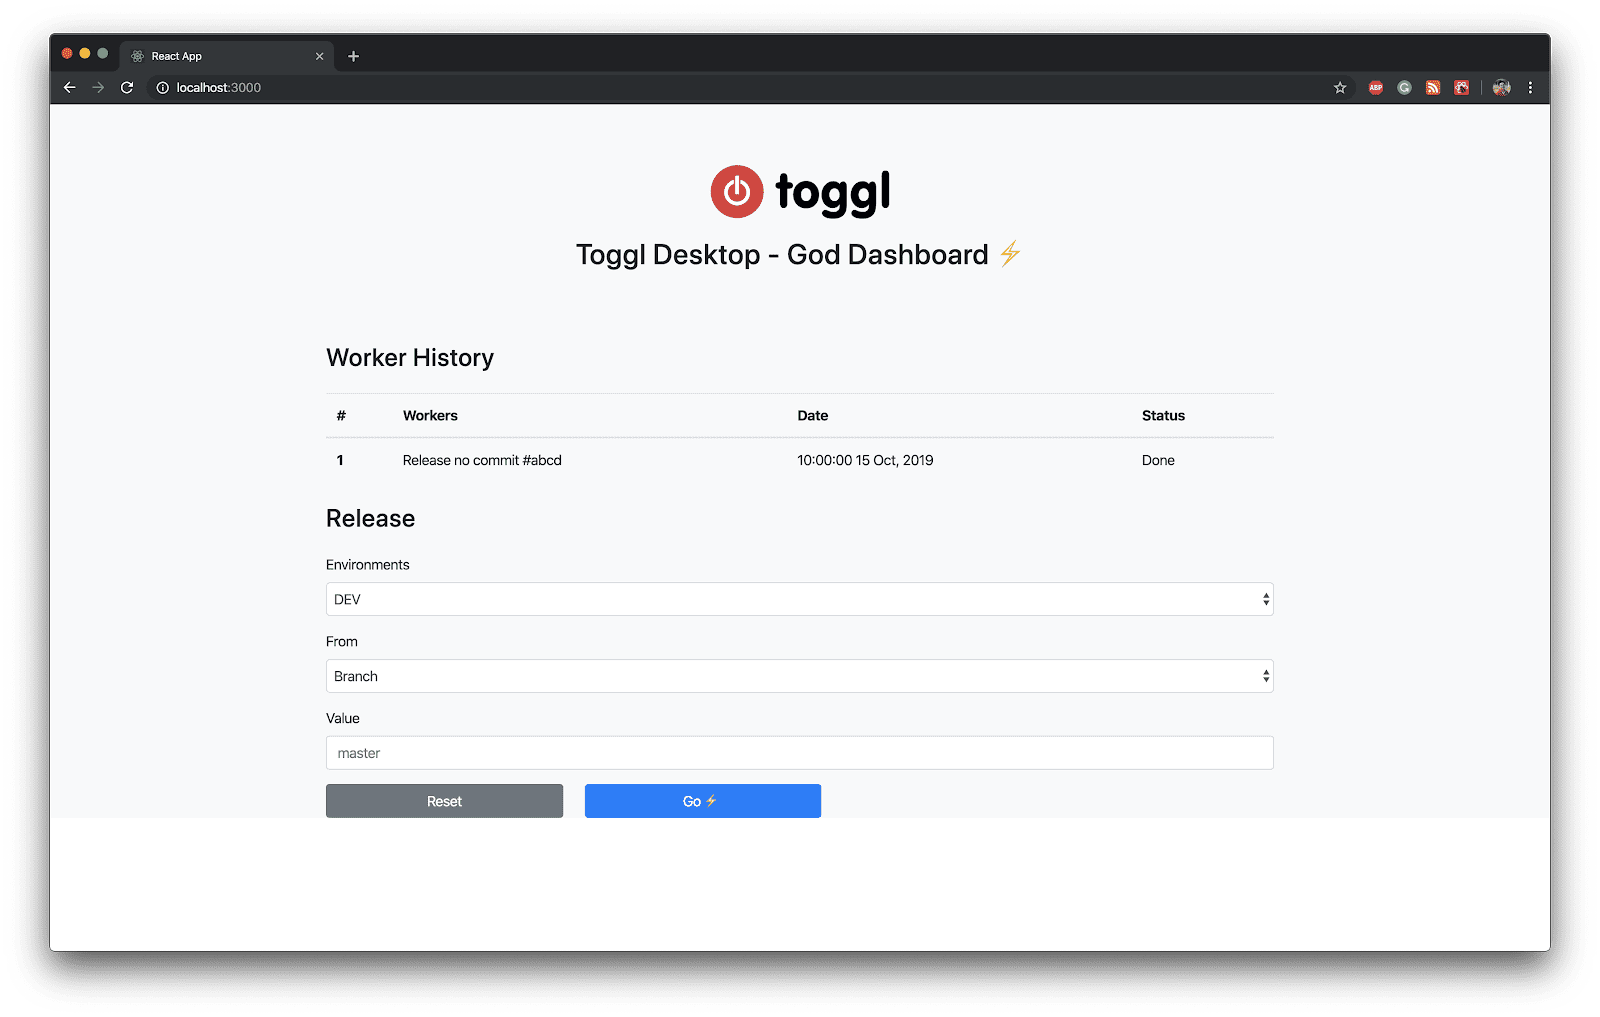Focus the localhost:3000 address bar
The width and height of the screenshot is (1600, 1017).
tap(750, 88)
